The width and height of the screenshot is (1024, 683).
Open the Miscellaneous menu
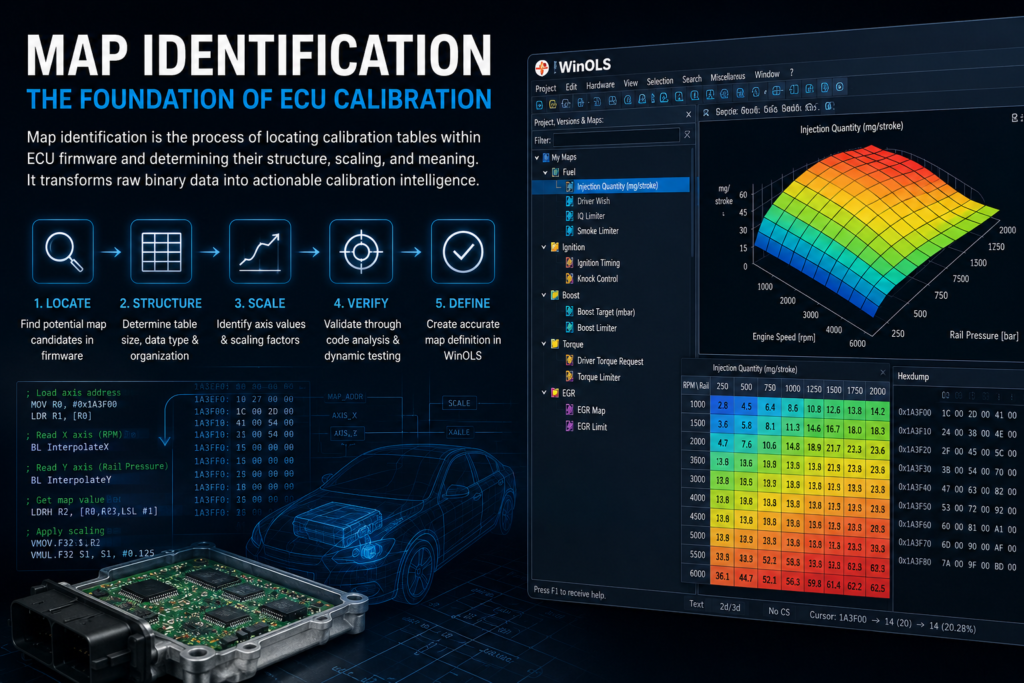point(728,76)
